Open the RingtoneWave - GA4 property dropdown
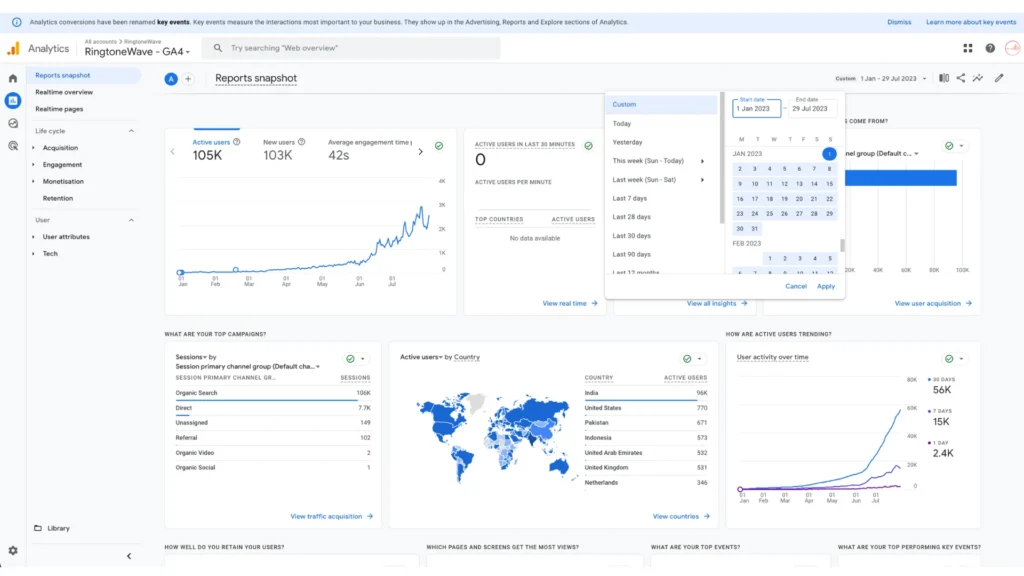 (137, 52)
